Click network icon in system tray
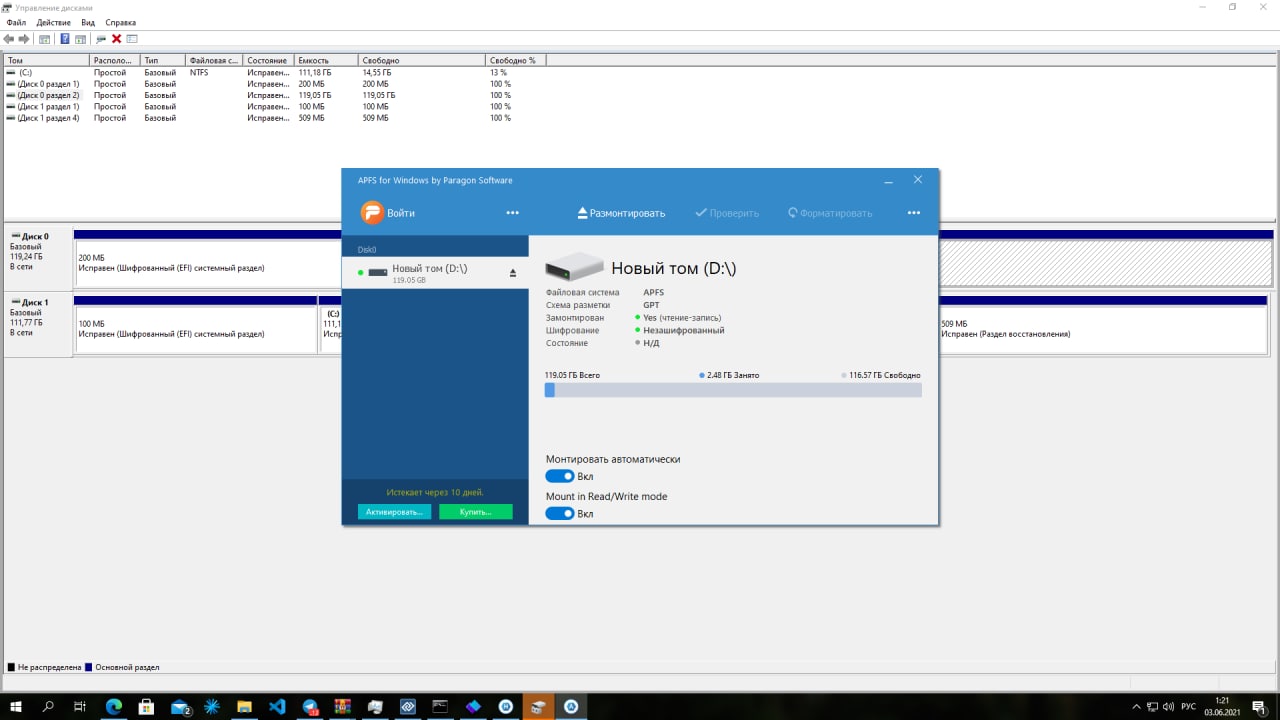Screen dimensions: 1280x720 (x=1152, y=706)
